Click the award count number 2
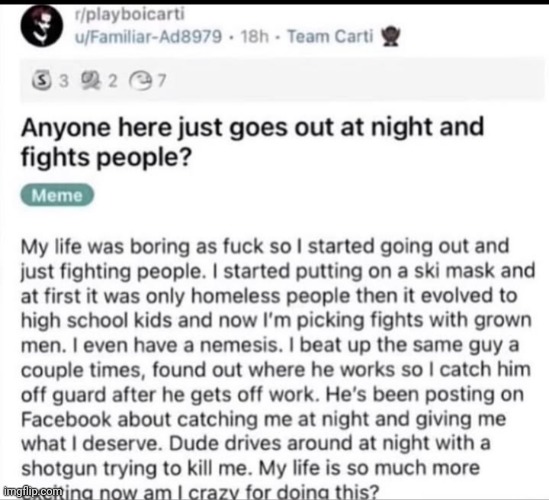Image resolution: width=549 pixels, height=500 pixels. pyautogui.click(x=112, y=81)
